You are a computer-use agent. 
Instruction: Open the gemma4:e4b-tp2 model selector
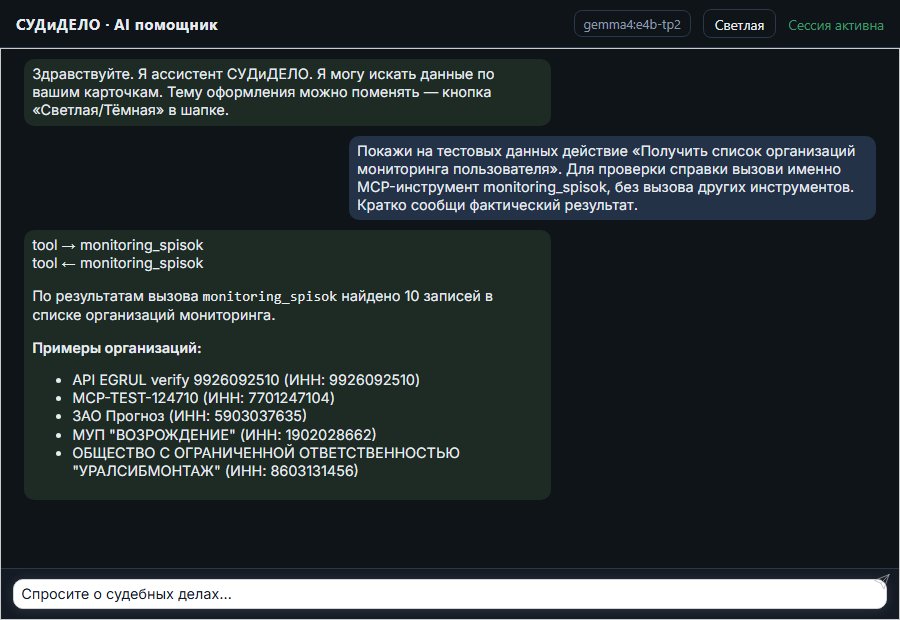coord(632,24)
